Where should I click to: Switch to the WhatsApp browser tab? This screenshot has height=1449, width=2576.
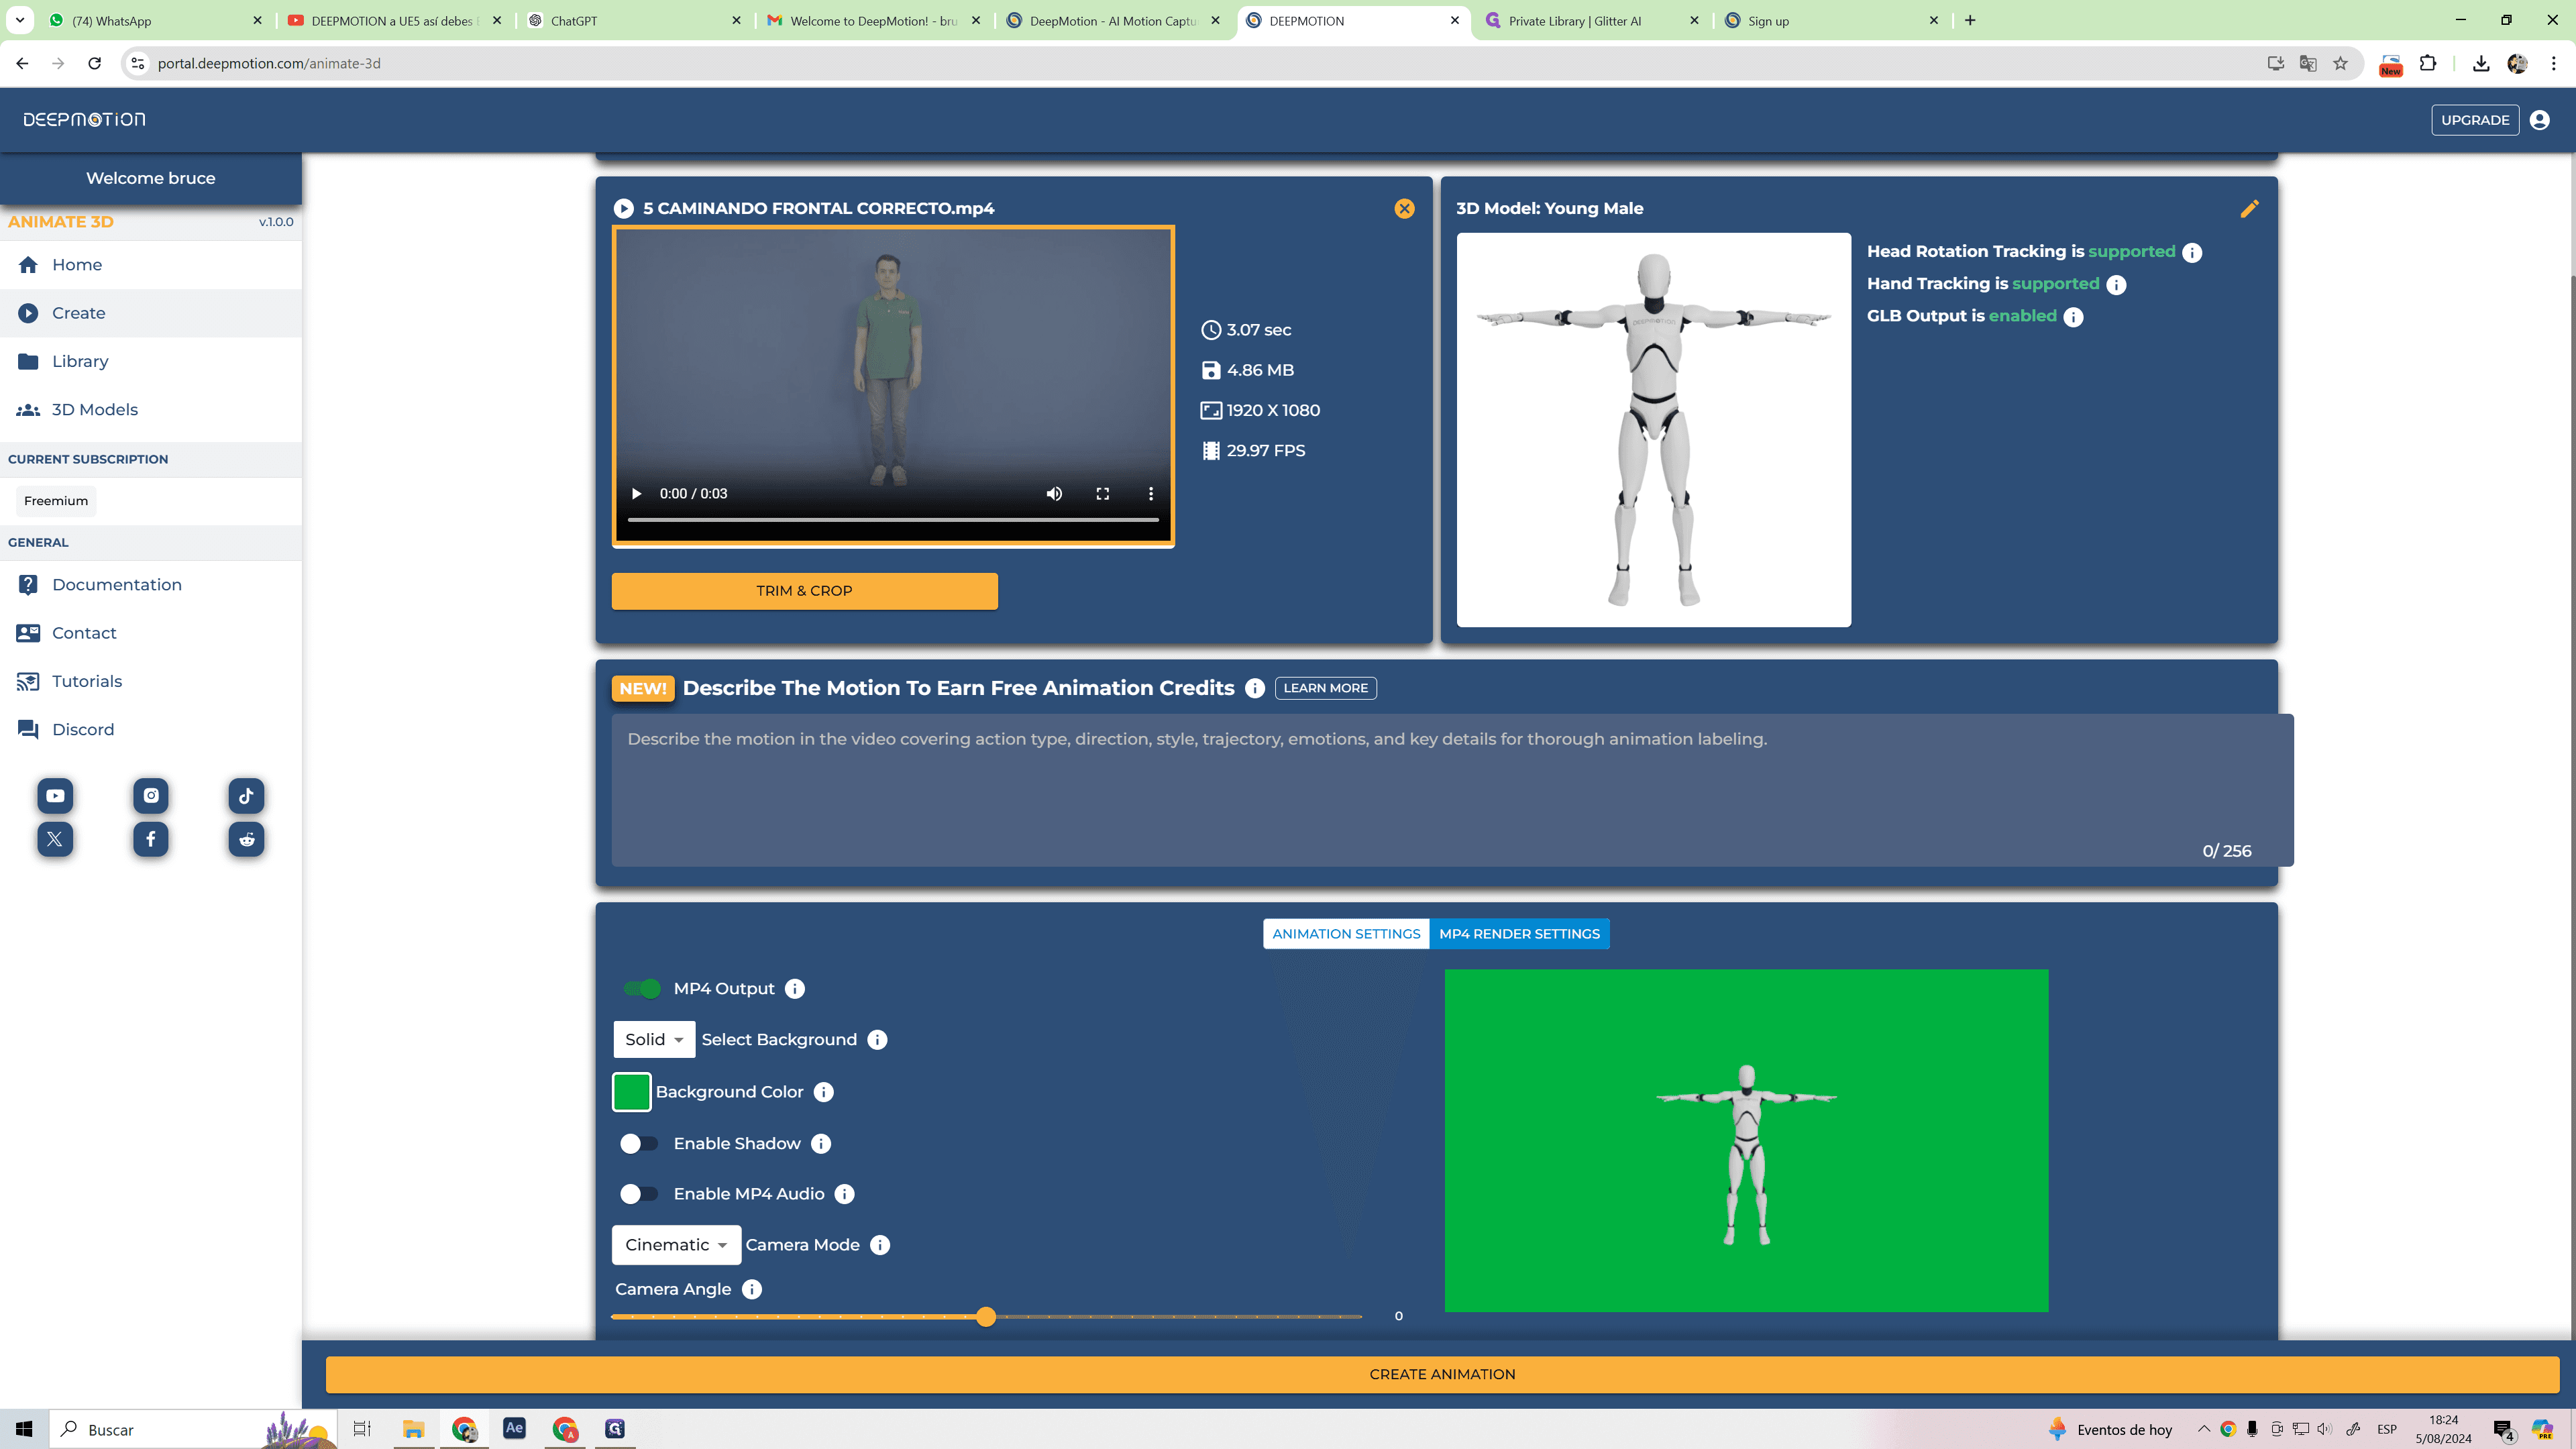click(155, 21)
